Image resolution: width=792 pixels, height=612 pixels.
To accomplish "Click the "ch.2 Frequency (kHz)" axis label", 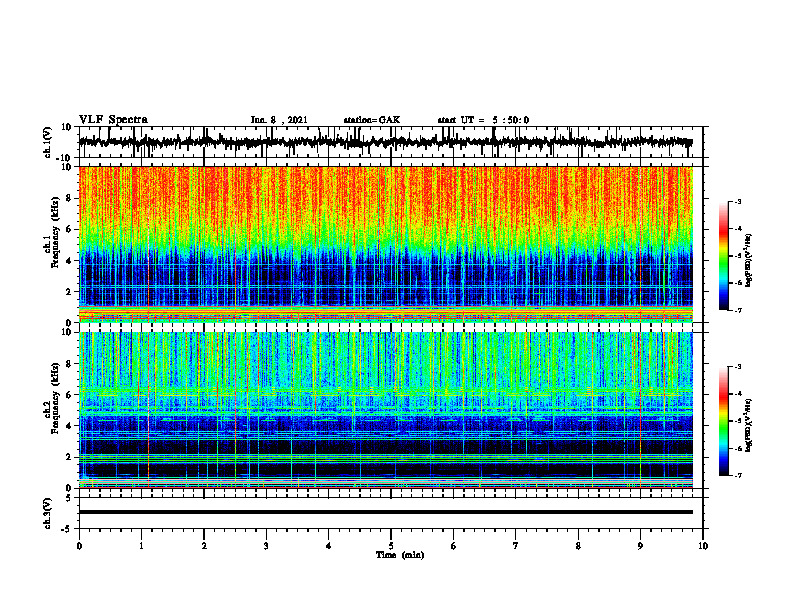I will coord(52,397).
